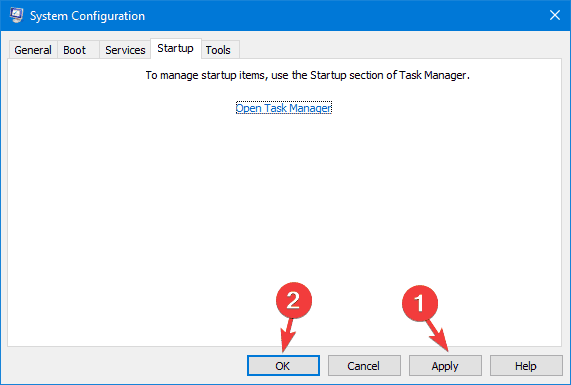Screen dimensions: 571x385
Task: Click the 'To manage startup items' text
Action: (x=308, y=75)
